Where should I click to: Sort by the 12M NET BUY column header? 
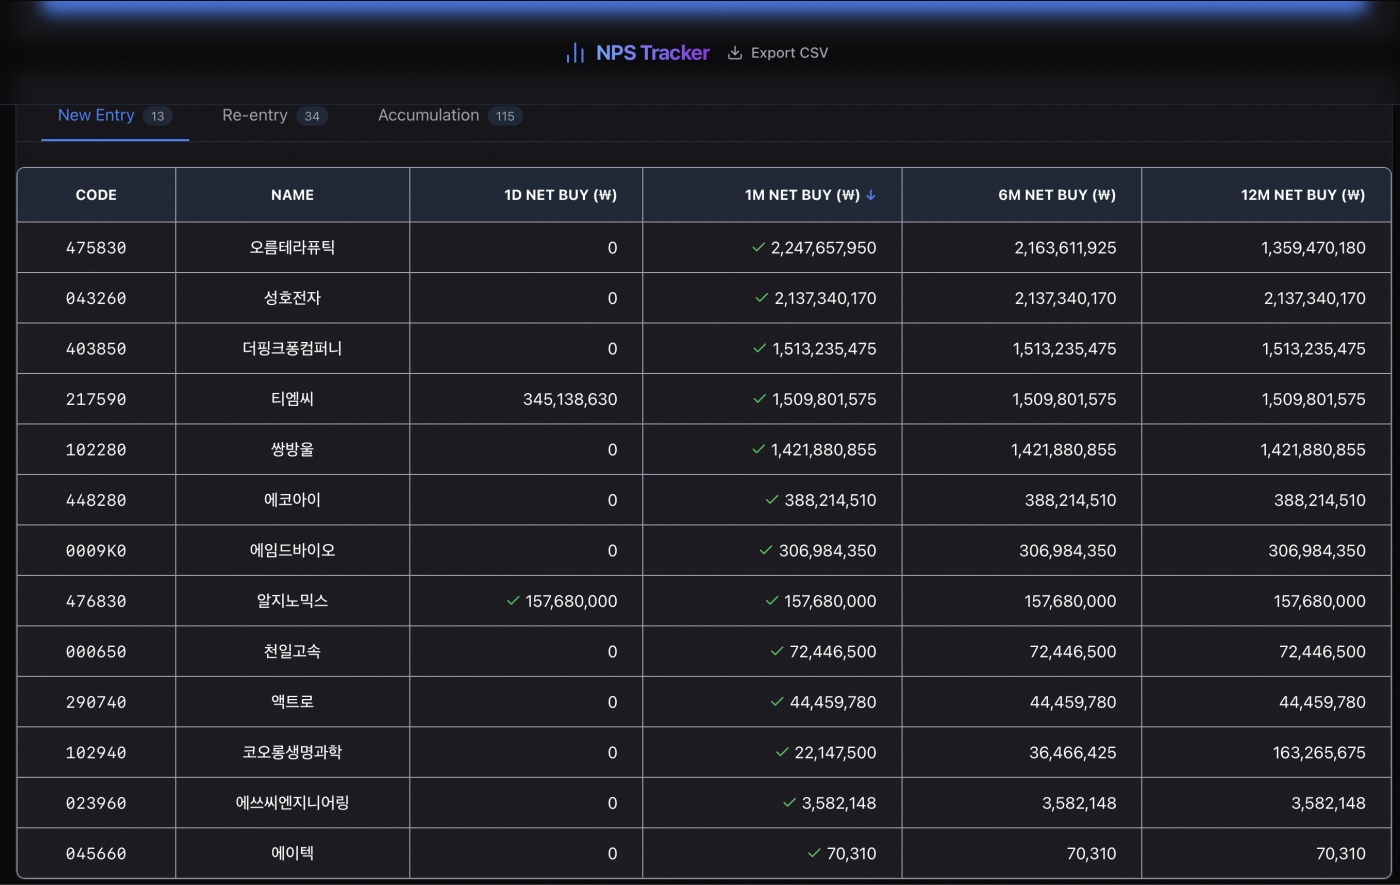pos(1302,195)
